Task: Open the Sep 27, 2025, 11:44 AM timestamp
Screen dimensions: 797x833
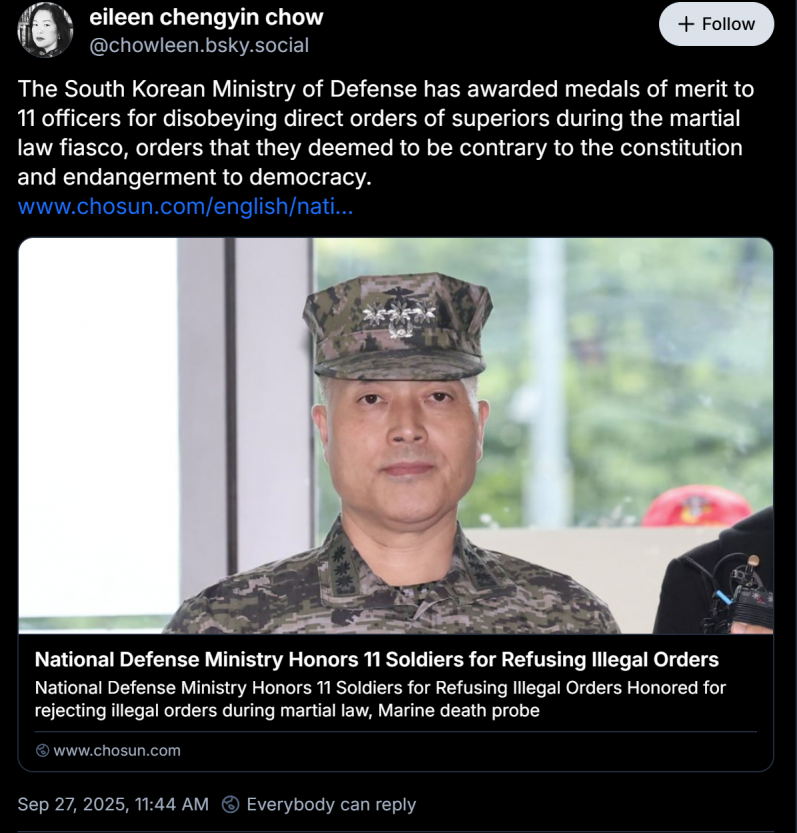Action: pos(113,804)
